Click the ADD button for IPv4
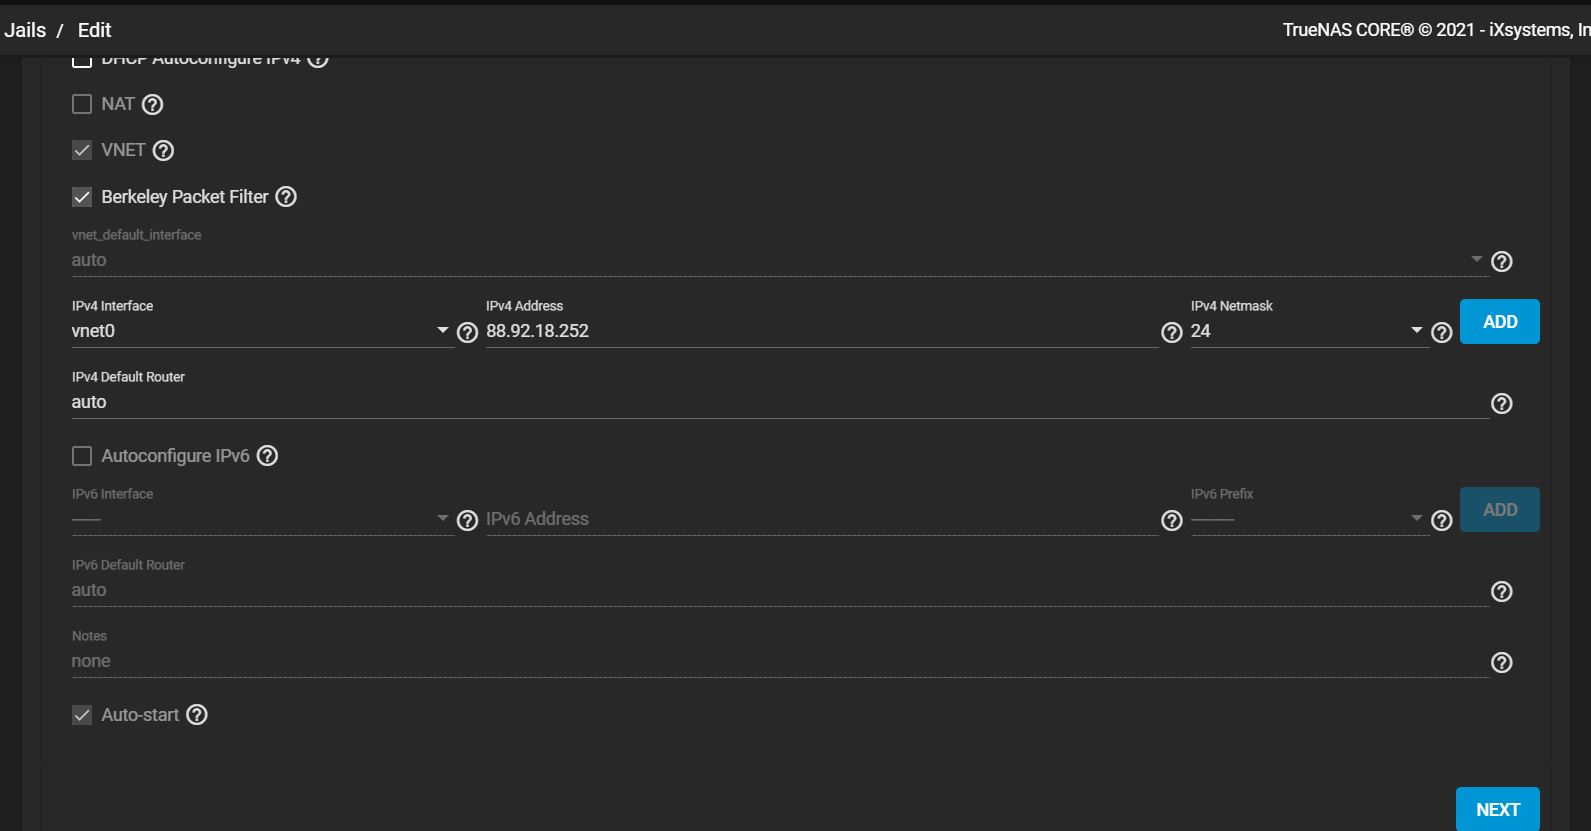Viewport: 1591px width, 831px height. [x=1499, y=322]
